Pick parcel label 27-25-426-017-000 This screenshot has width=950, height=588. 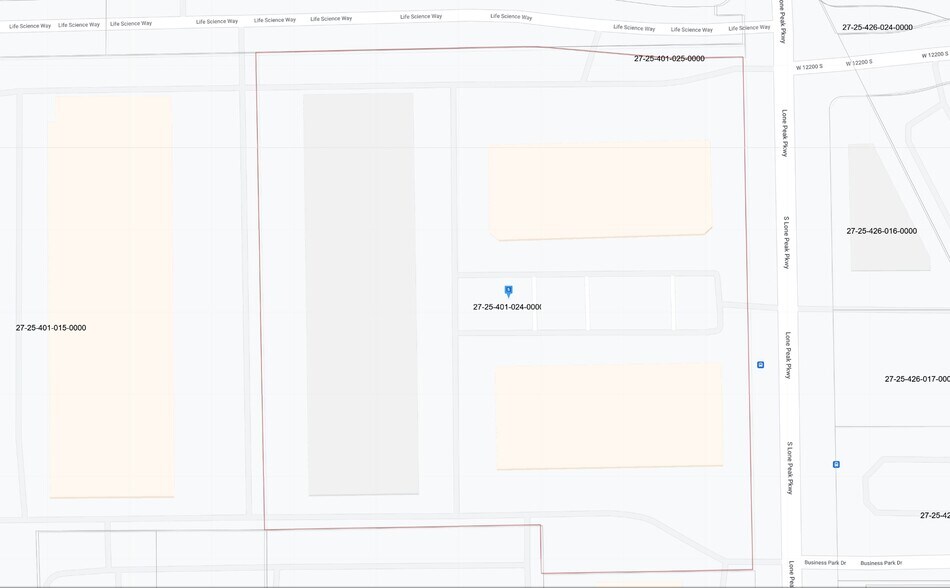916,379
